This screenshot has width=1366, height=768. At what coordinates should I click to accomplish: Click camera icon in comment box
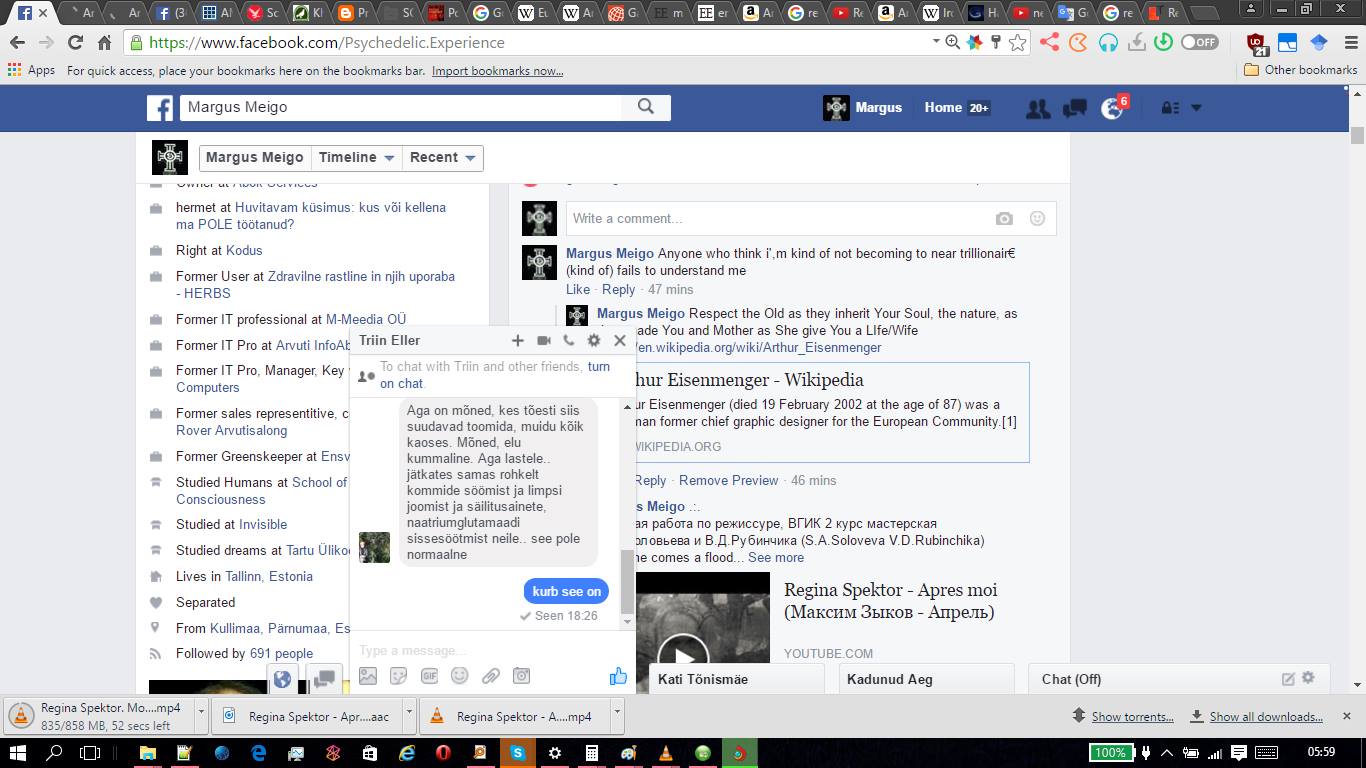(1004, 218)
